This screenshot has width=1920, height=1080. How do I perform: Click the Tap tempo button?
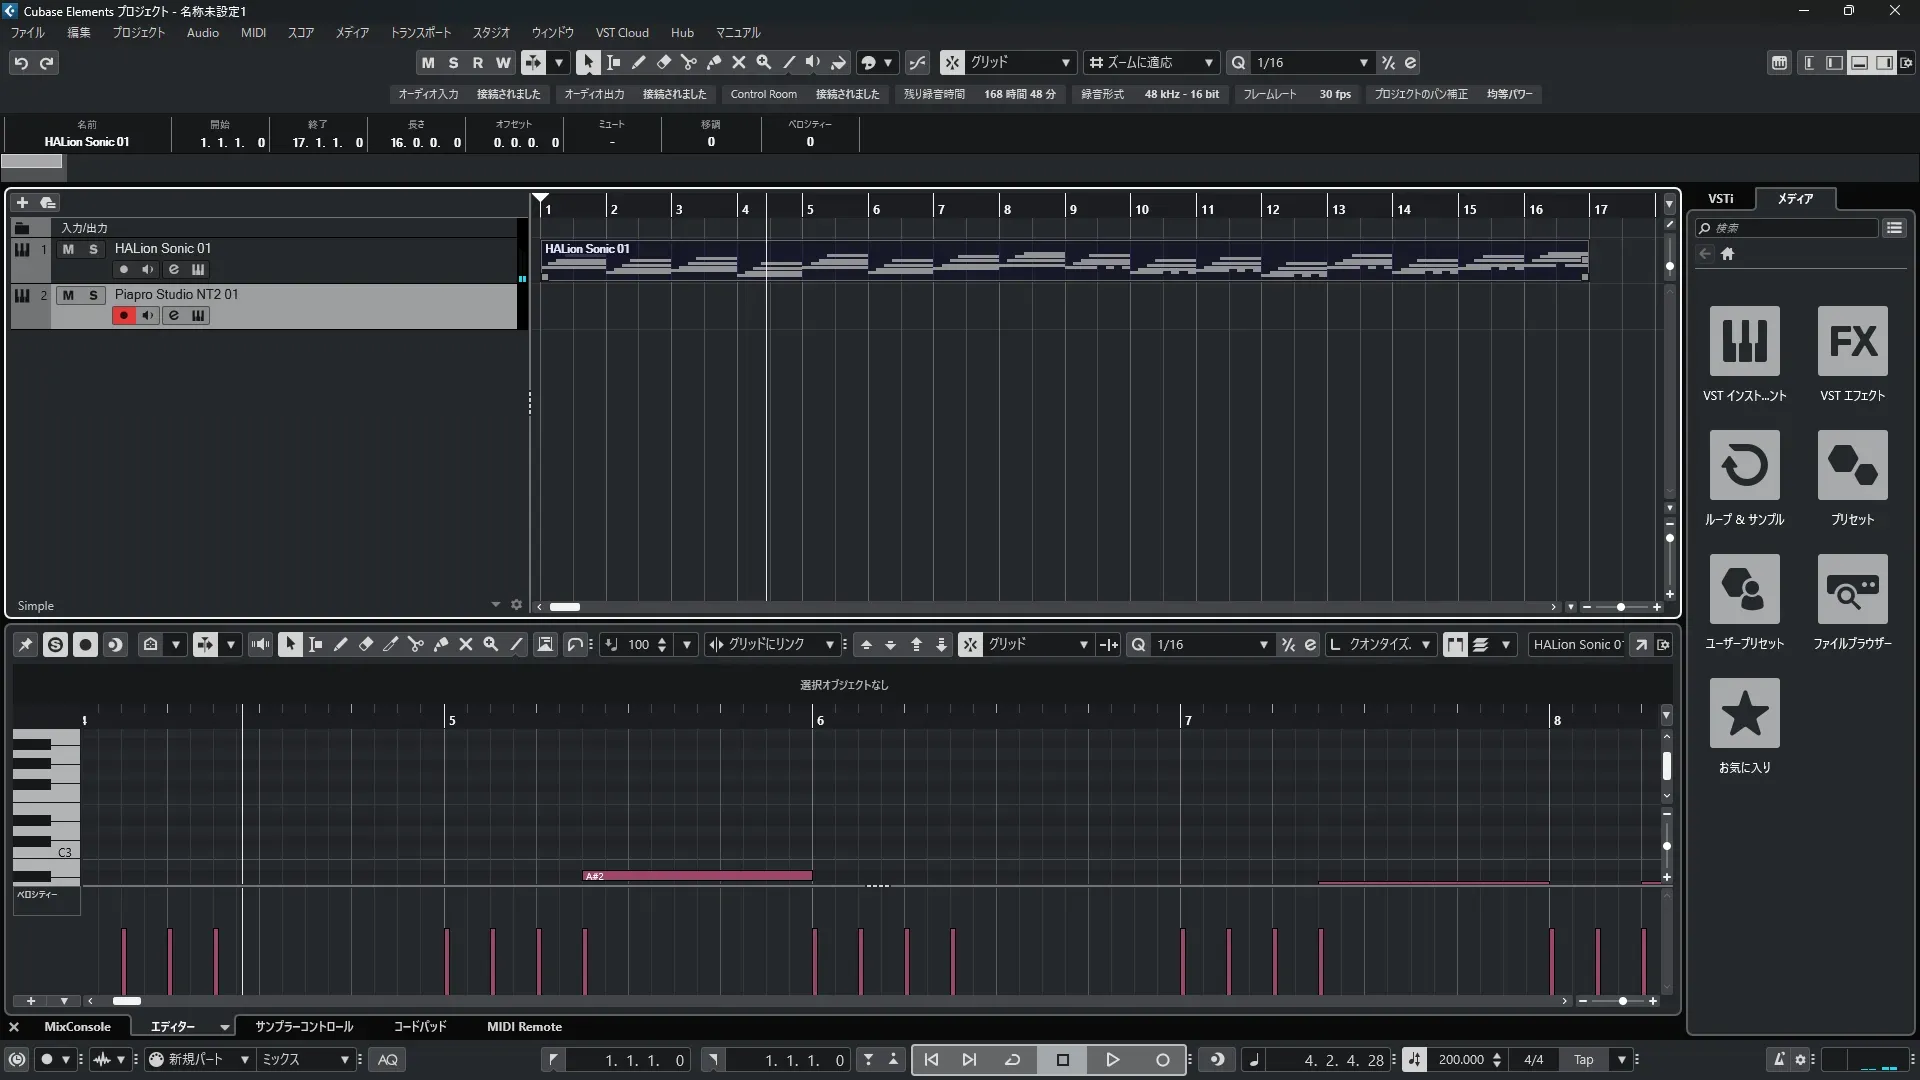[x=1583, y=1060]
